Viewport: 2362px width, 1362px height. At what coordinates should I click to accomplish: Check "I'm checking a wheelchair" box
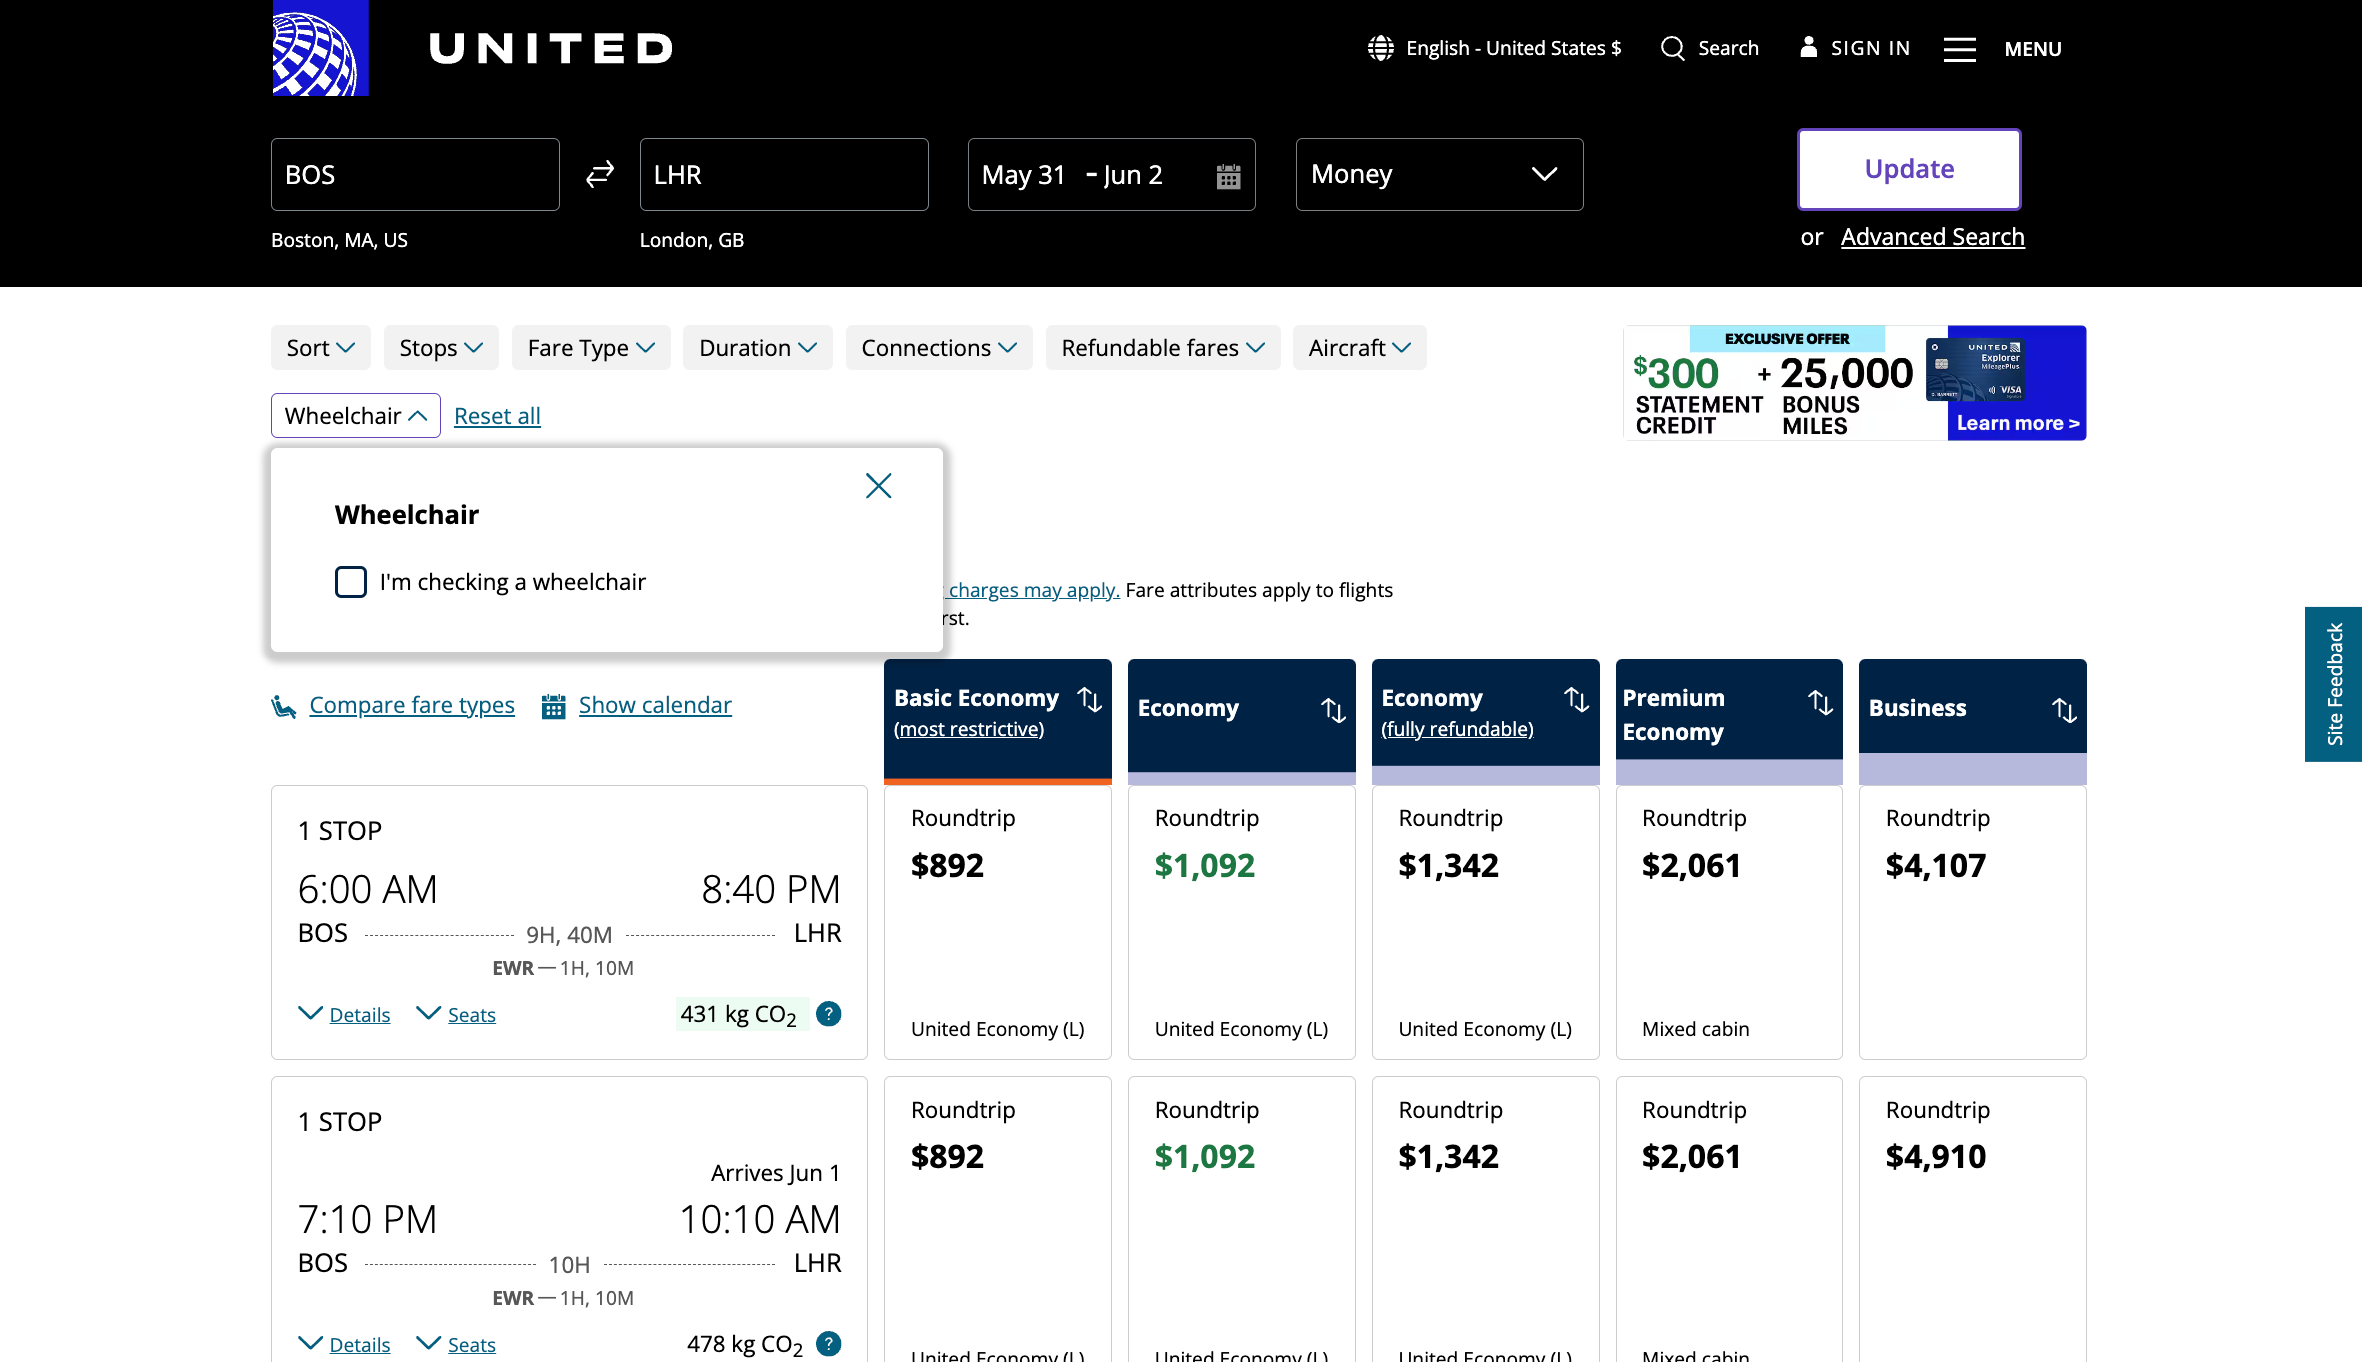coord(351,582)
